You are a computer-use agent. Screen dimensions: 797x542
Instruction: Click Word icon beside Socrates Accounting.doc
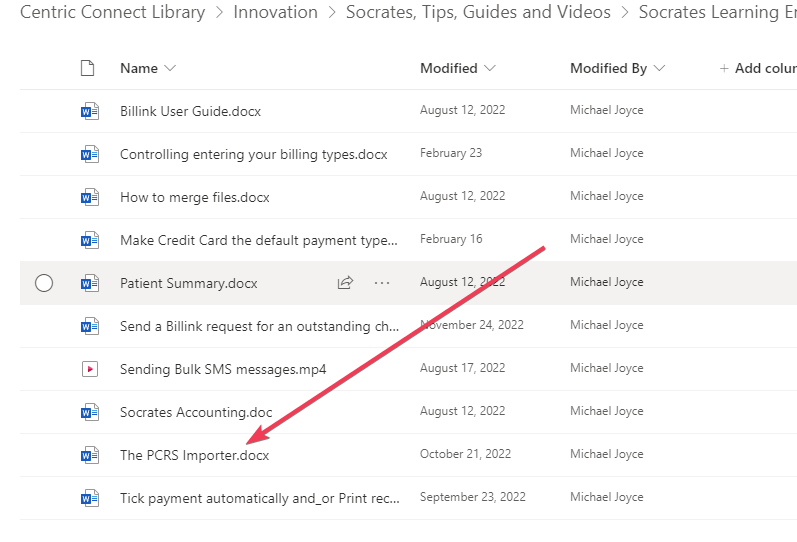(90, 412)
